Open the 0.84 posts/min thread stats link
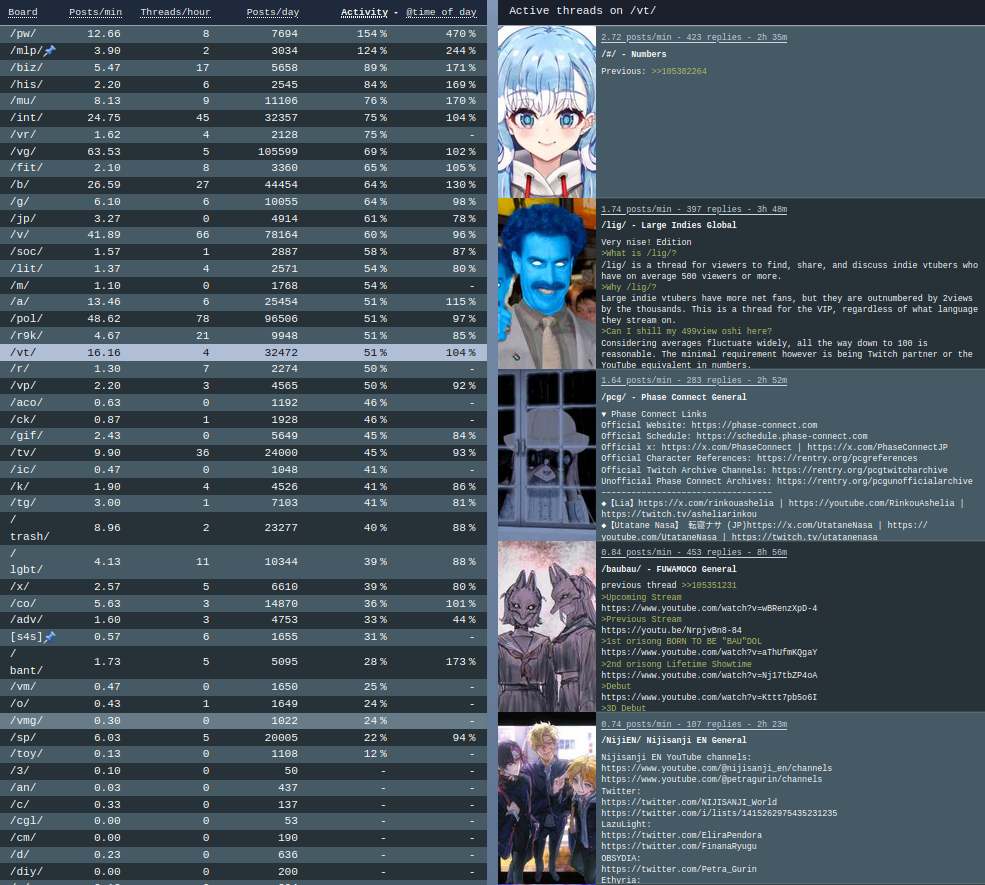 click(694, 553)
